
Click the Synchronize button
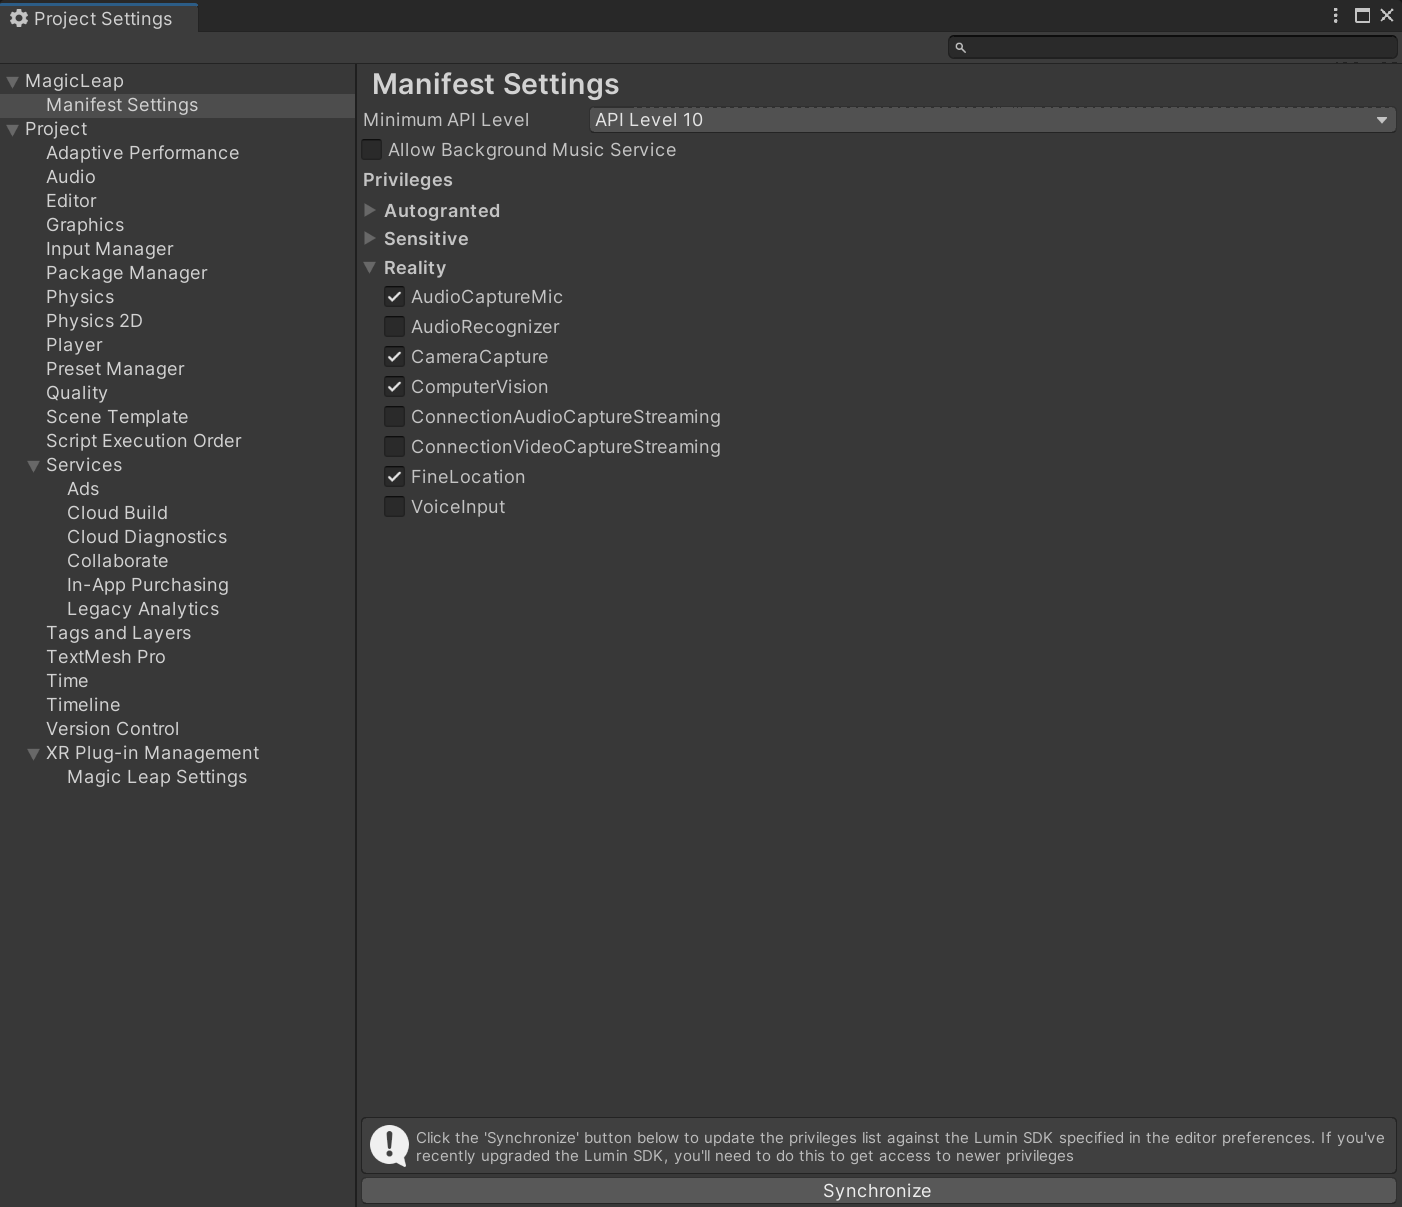tap(878, 1191)
